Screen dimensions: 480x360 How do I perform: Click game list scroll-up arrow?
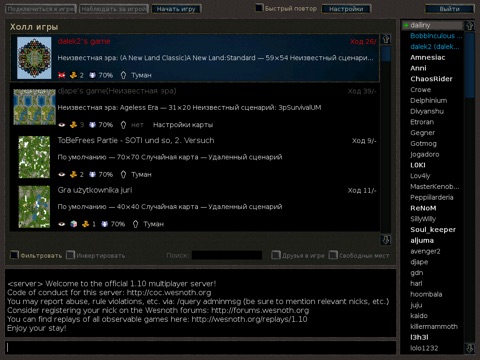[386, 39]
